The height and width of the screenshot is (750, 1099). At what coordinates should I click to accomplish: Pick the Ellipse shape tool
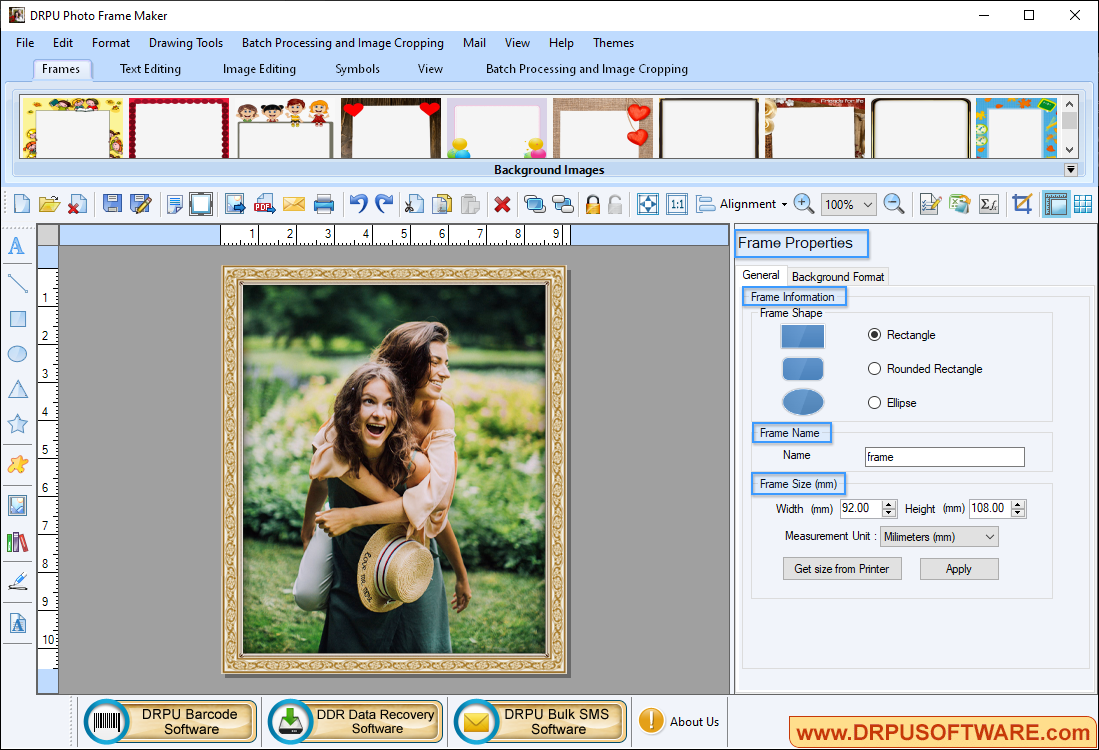(x=17, y=354)
